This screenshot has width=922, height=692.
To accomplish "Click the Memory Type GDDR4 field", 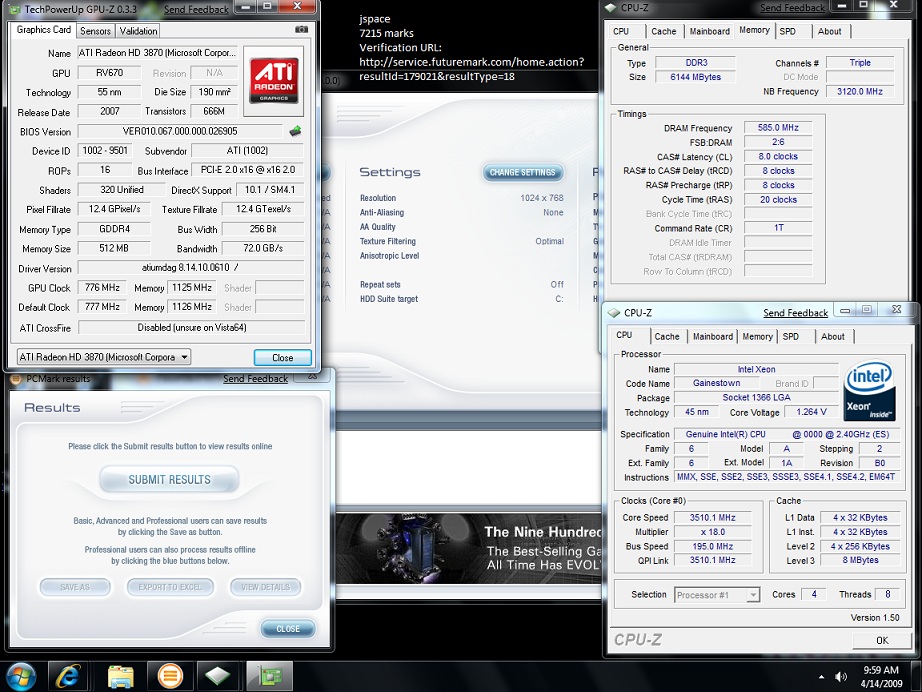I will tap(114, 229).
